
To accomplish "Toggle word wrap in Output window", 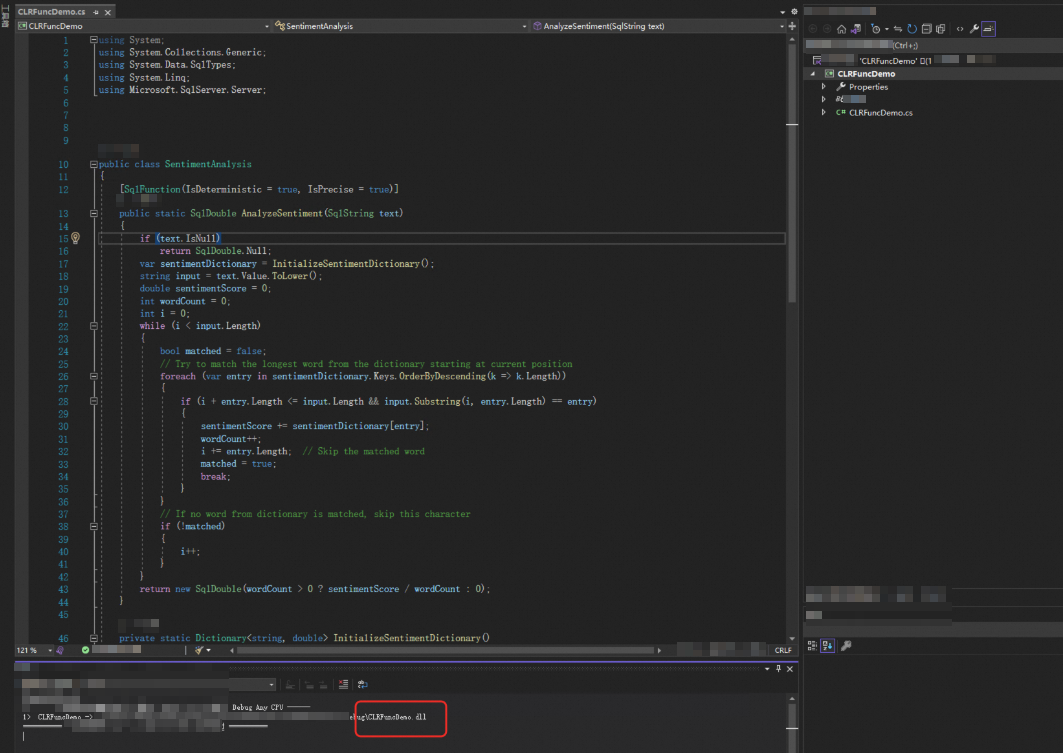I will pos(362,685).
